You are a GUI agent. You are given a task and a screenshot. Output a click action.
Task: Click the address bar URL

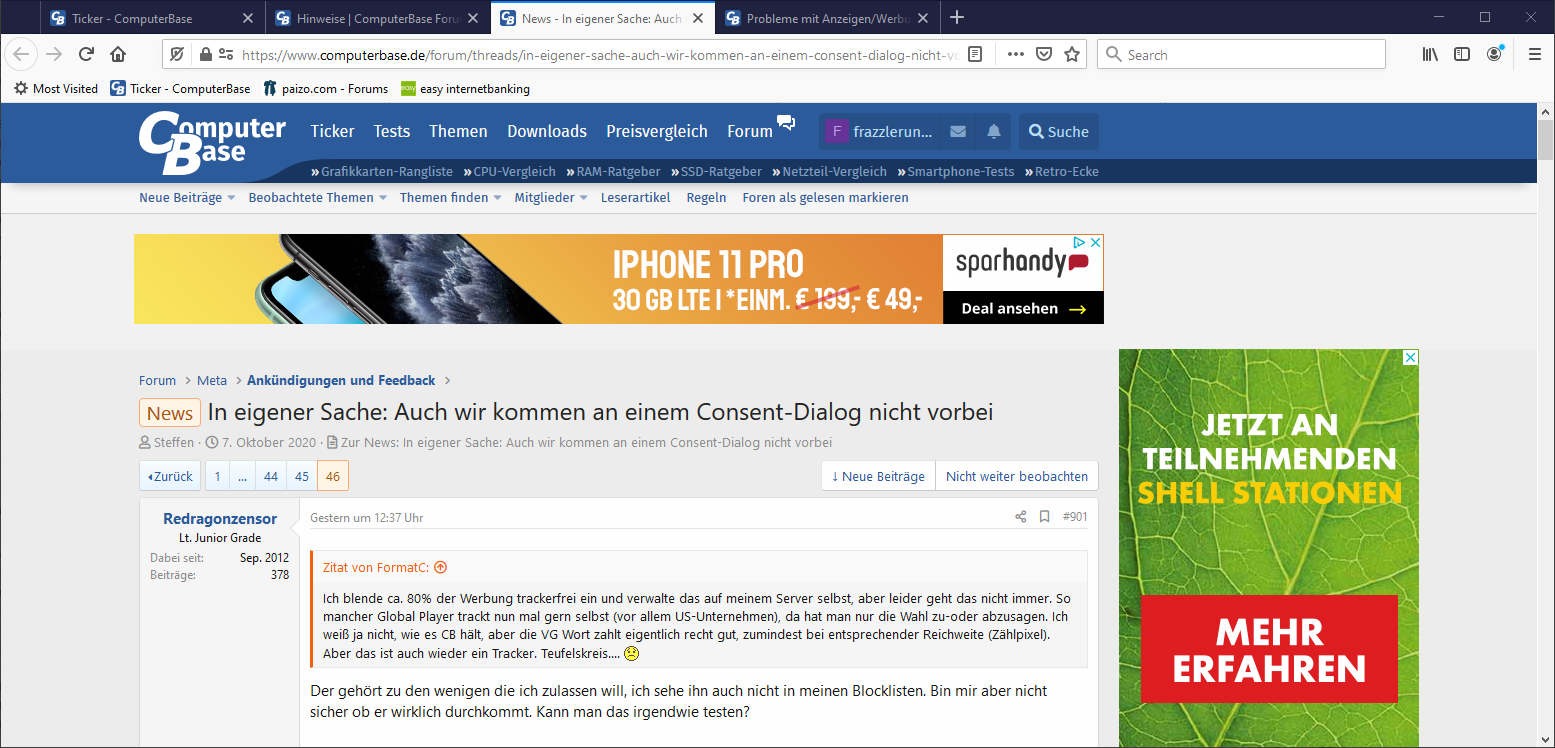point(600,54)
